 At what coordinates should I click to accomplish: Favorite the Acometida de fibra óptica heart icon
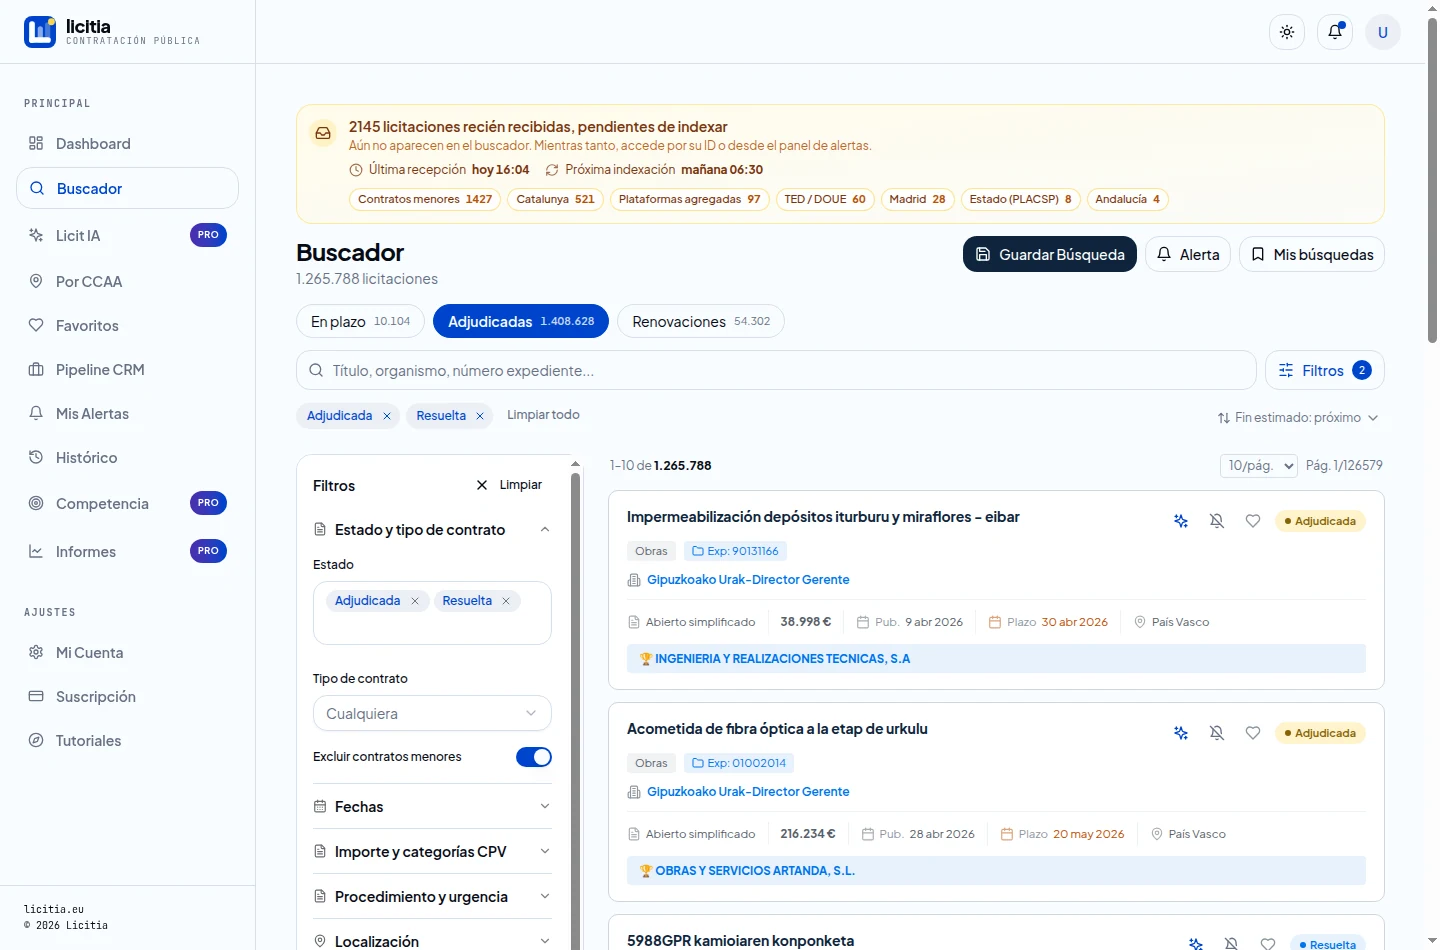[1253, 733]
